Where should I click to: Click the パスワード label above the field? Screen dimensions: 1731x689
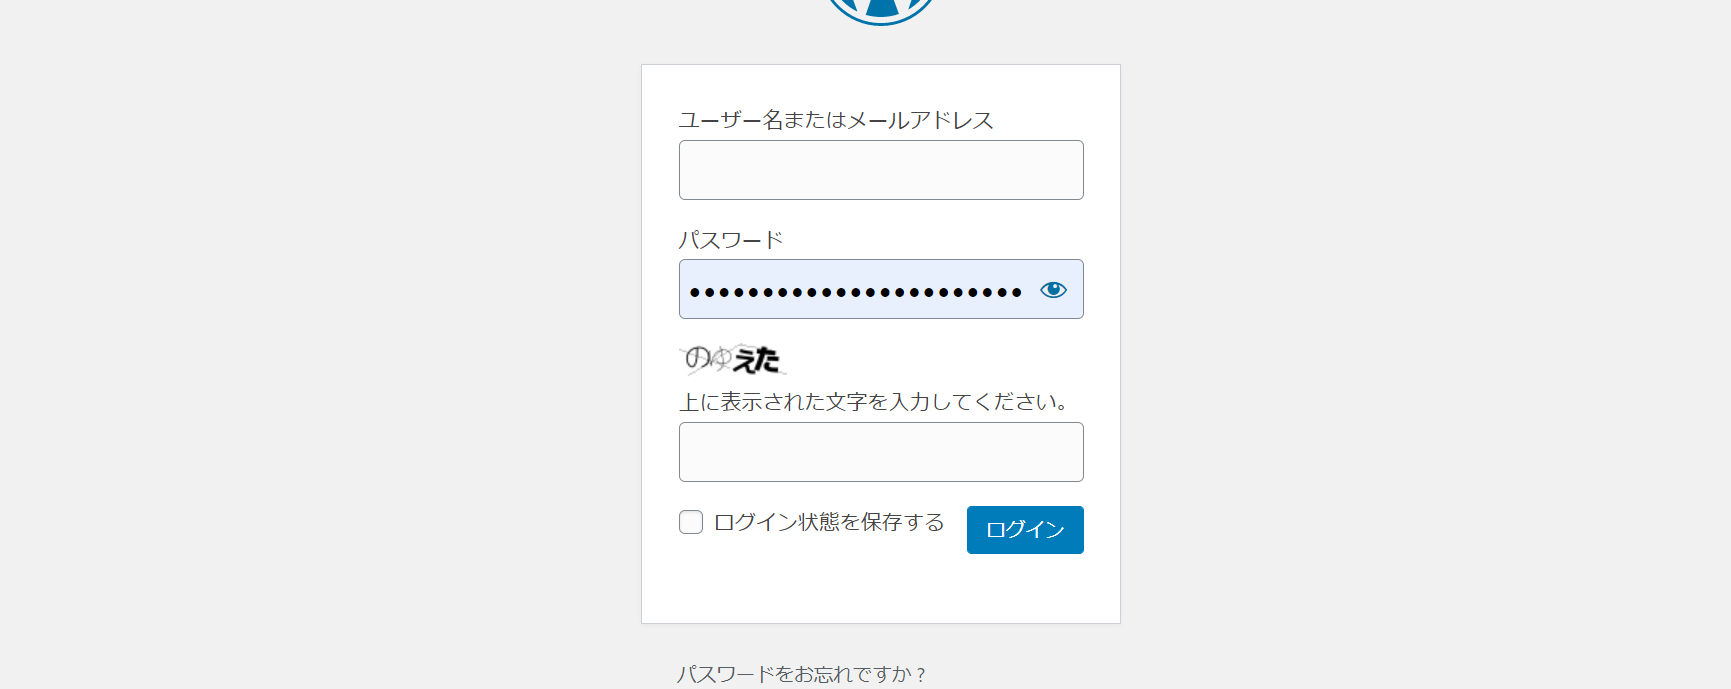click(731, 240)
